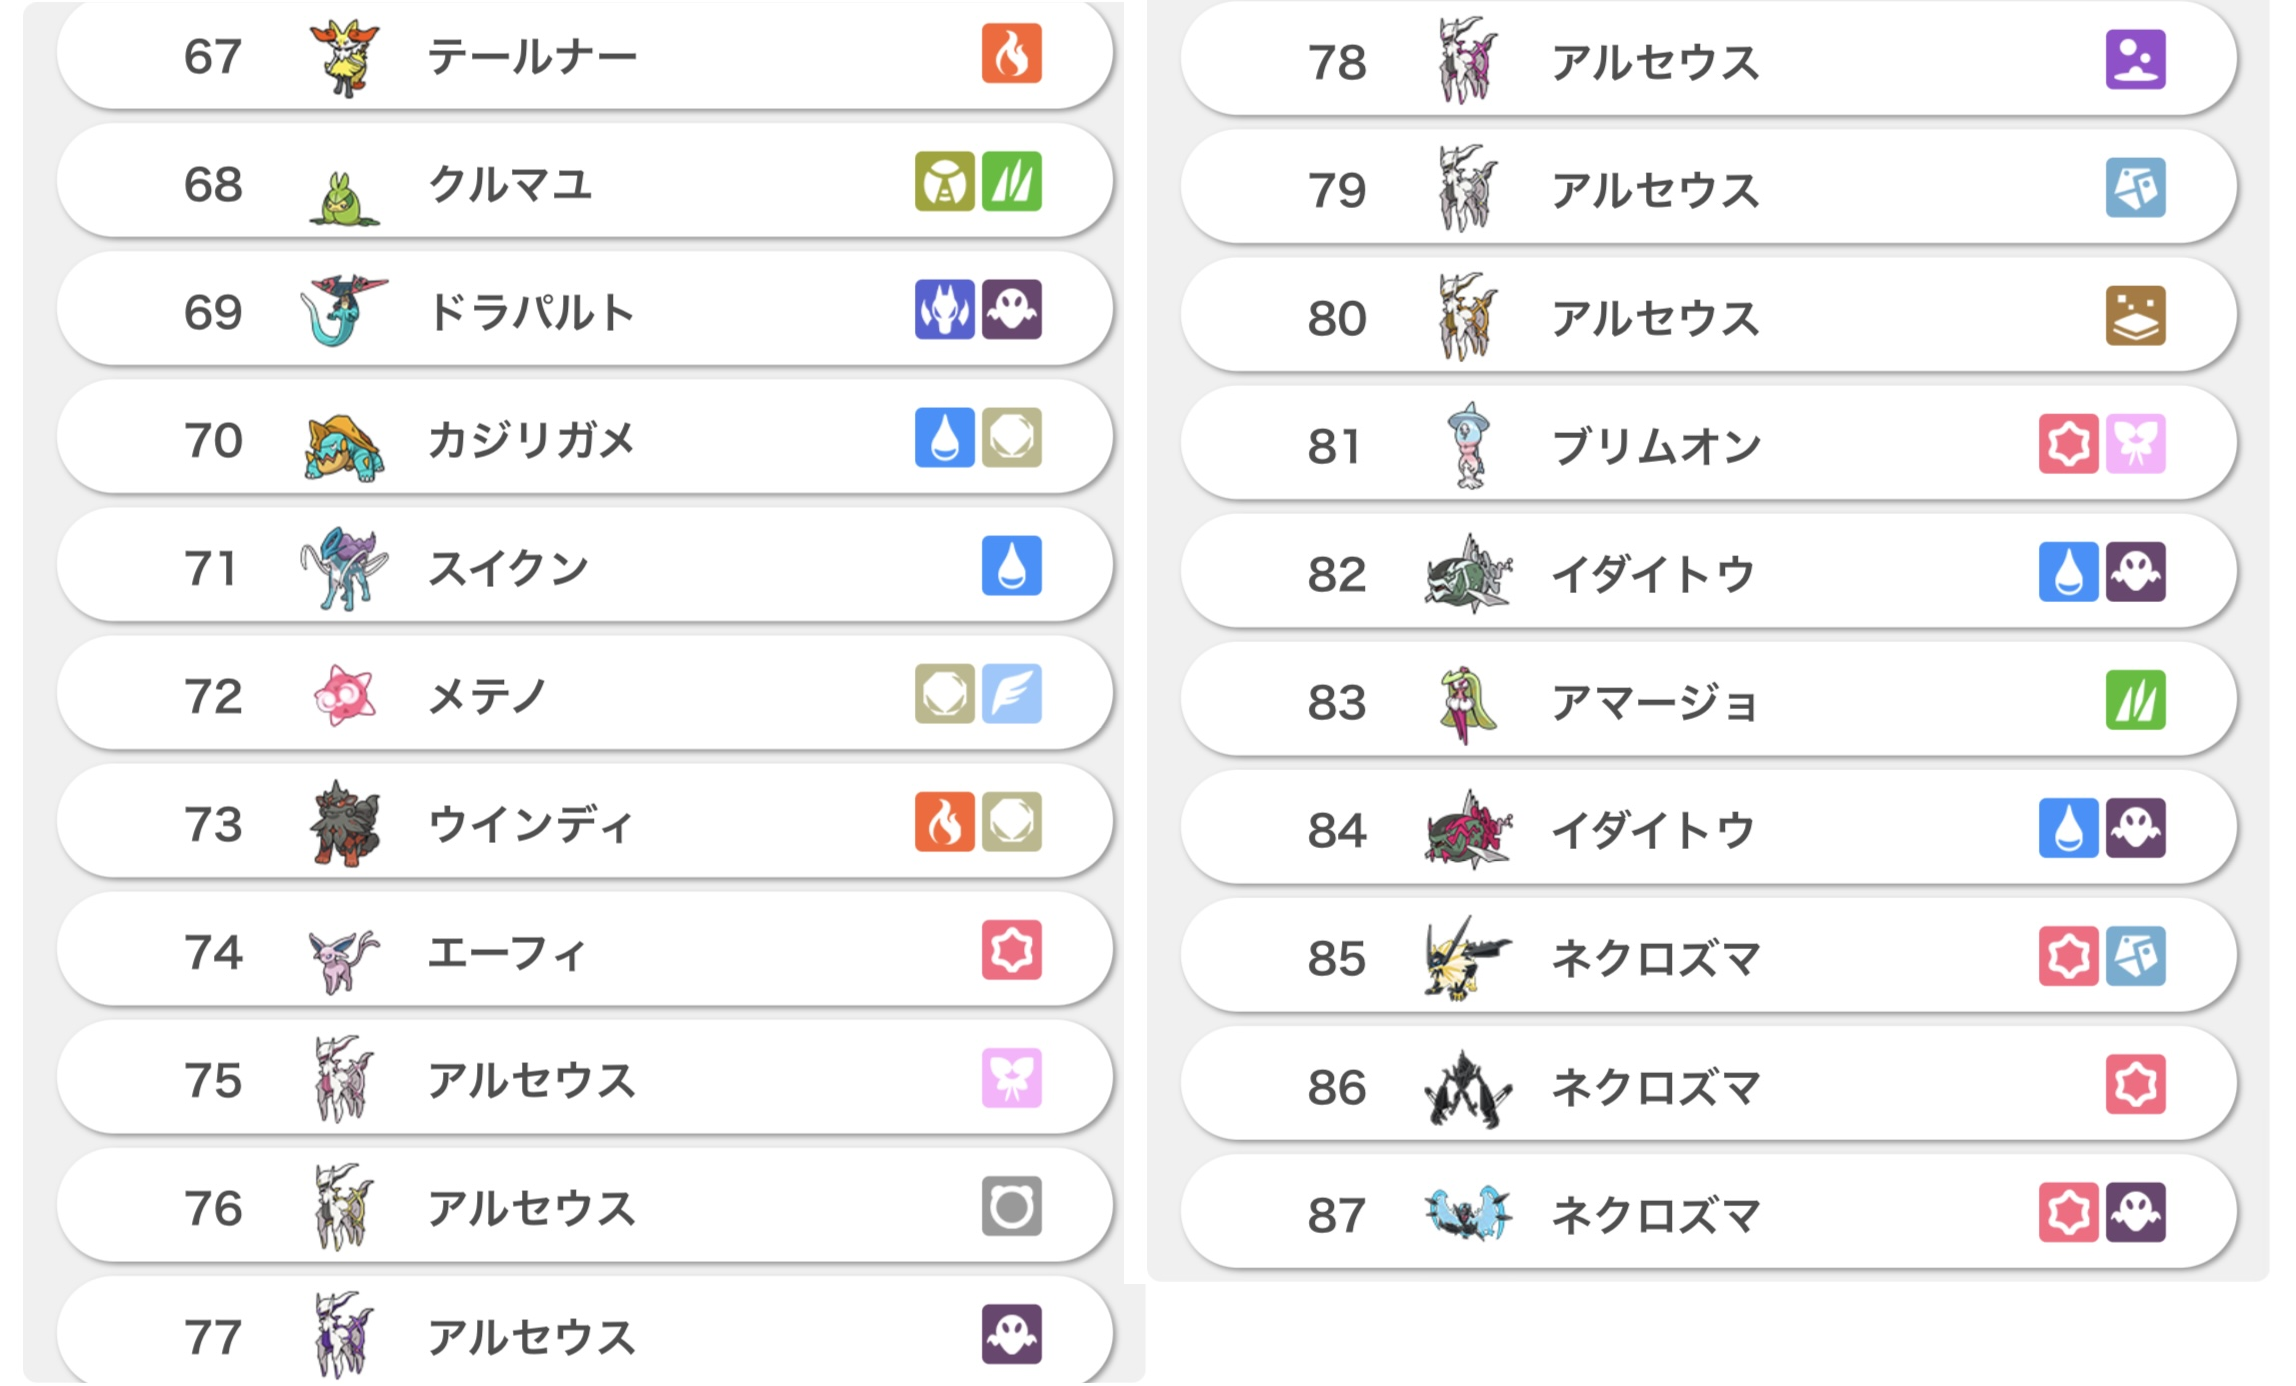Select the Bug type icon for クルマユ
This screenshot has width=2296, height=1386.
coord(944,181)
